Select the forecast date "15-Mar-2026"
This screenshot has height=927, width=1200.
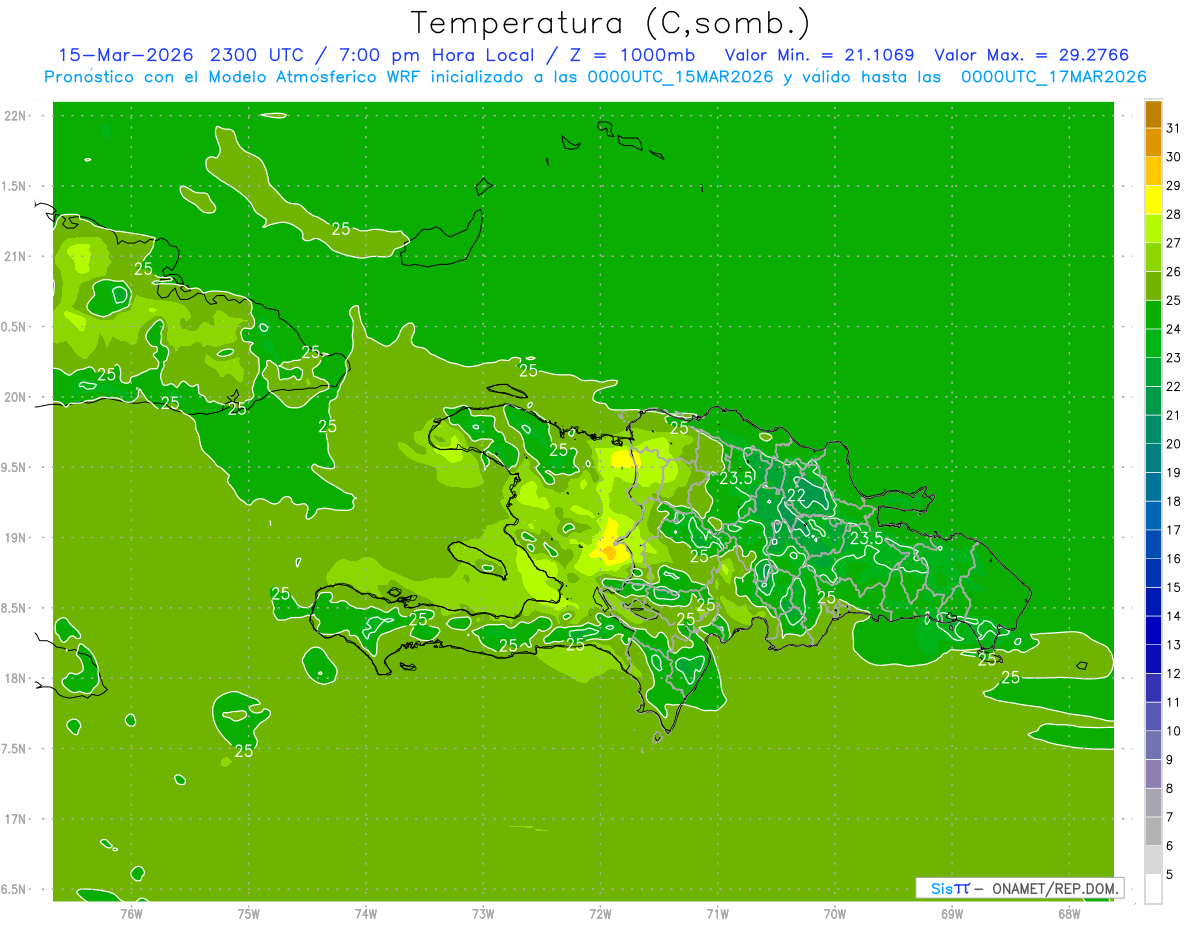point(127,55)
